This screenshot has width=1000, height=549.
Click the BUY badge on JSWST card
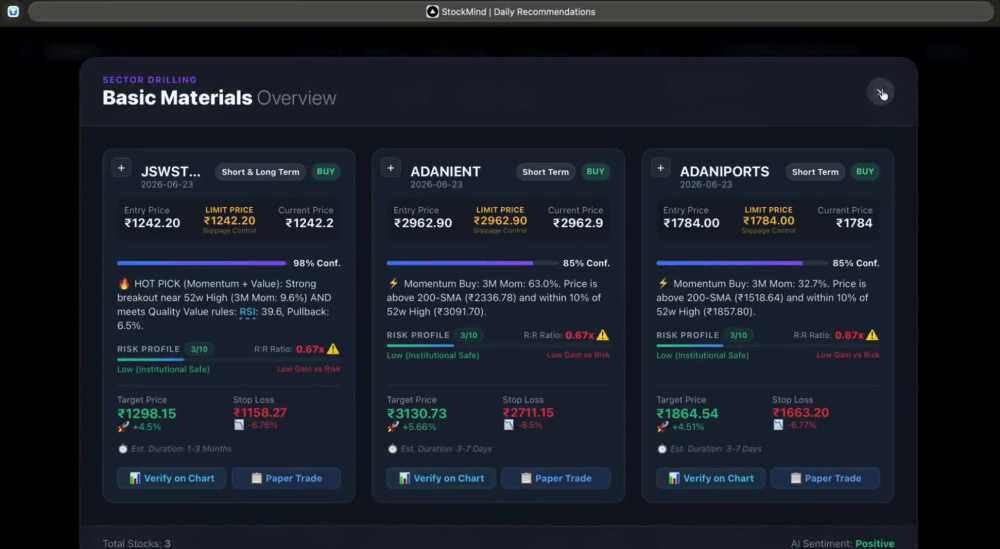coord(326,172)
